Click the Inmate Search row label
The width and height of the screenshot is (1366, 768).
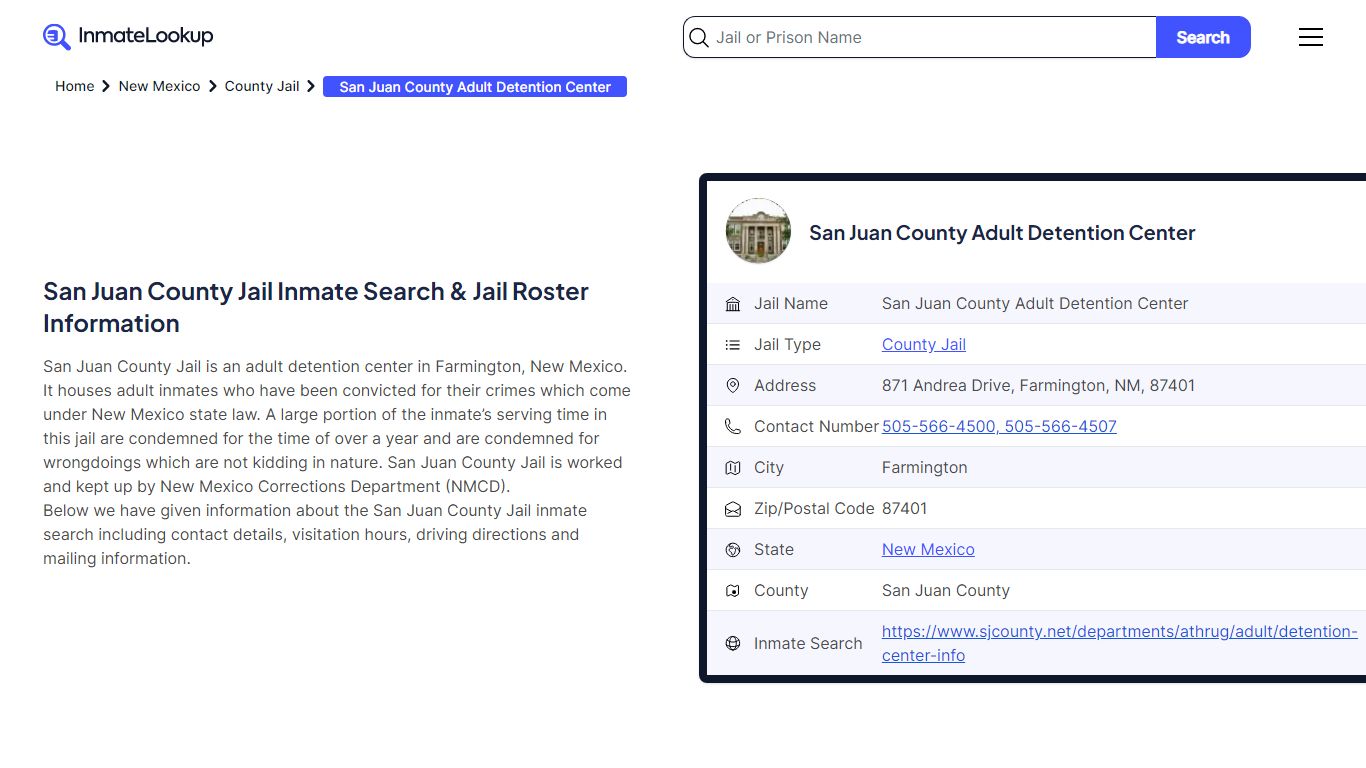coord(808,643)
